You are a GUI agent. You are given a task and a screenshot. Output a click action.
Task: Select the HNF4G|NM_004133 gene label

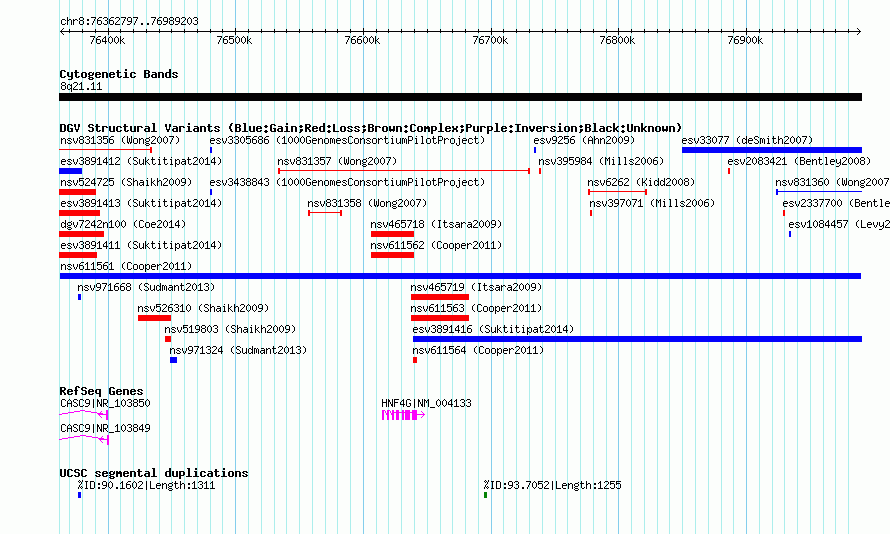pos(426,403)
